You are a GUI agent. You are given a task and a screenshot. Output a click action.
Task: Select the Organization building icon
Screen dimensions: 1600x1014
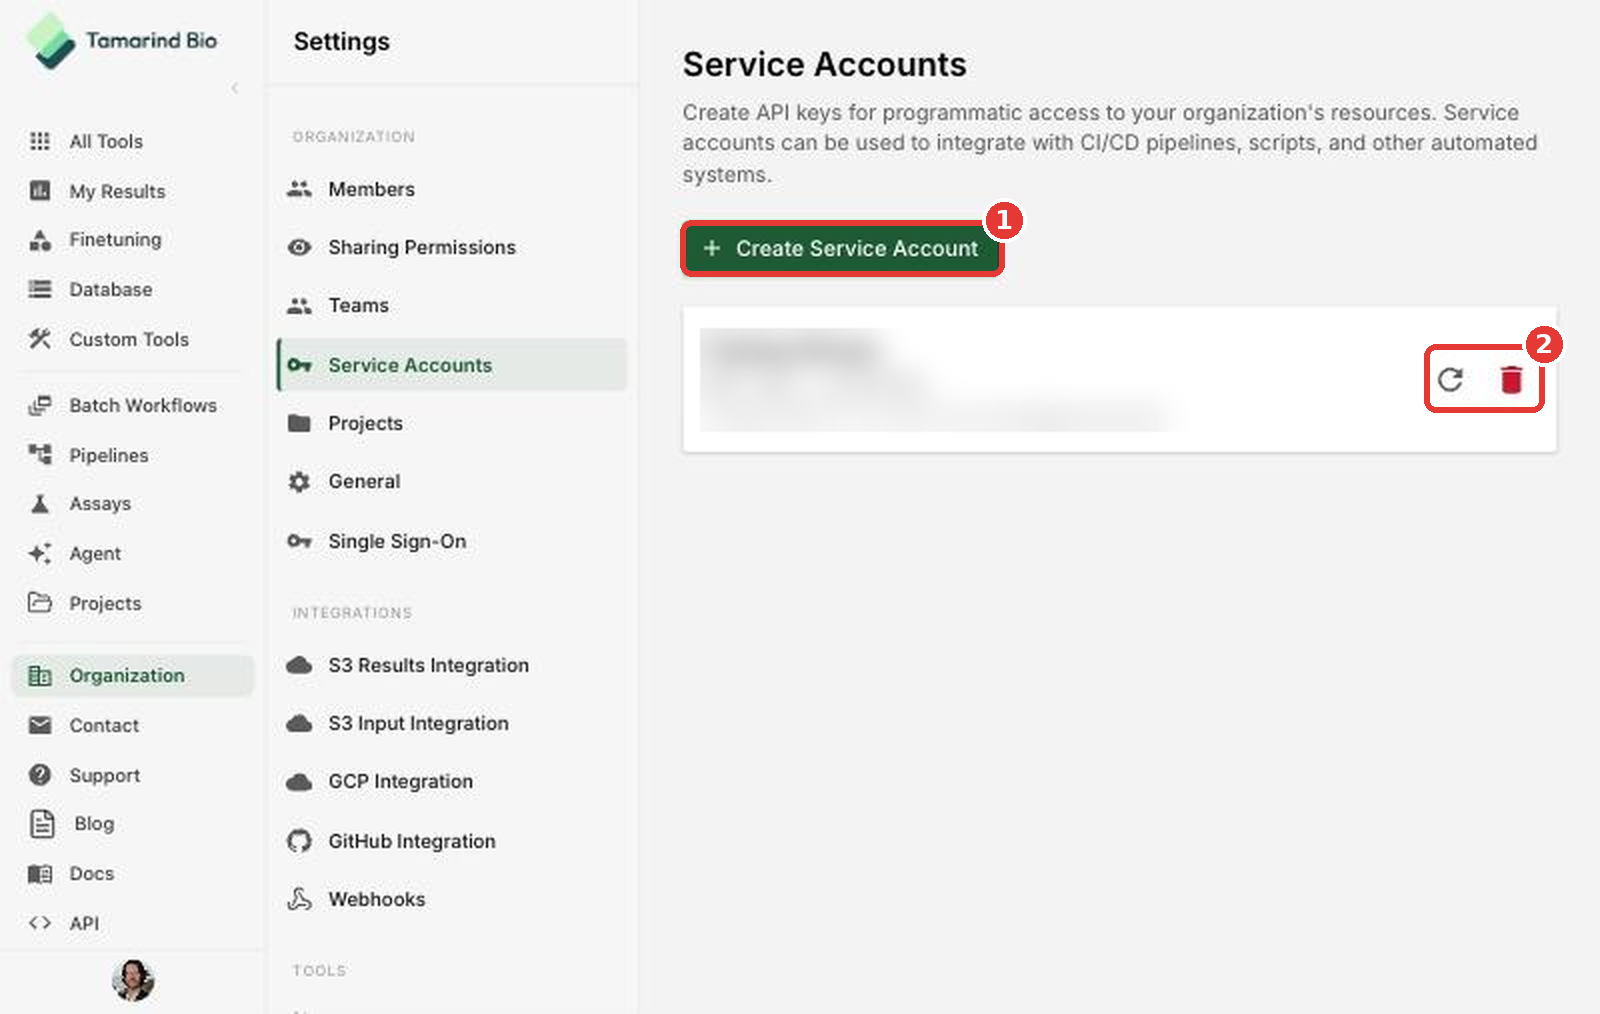[x=40, y=676]
